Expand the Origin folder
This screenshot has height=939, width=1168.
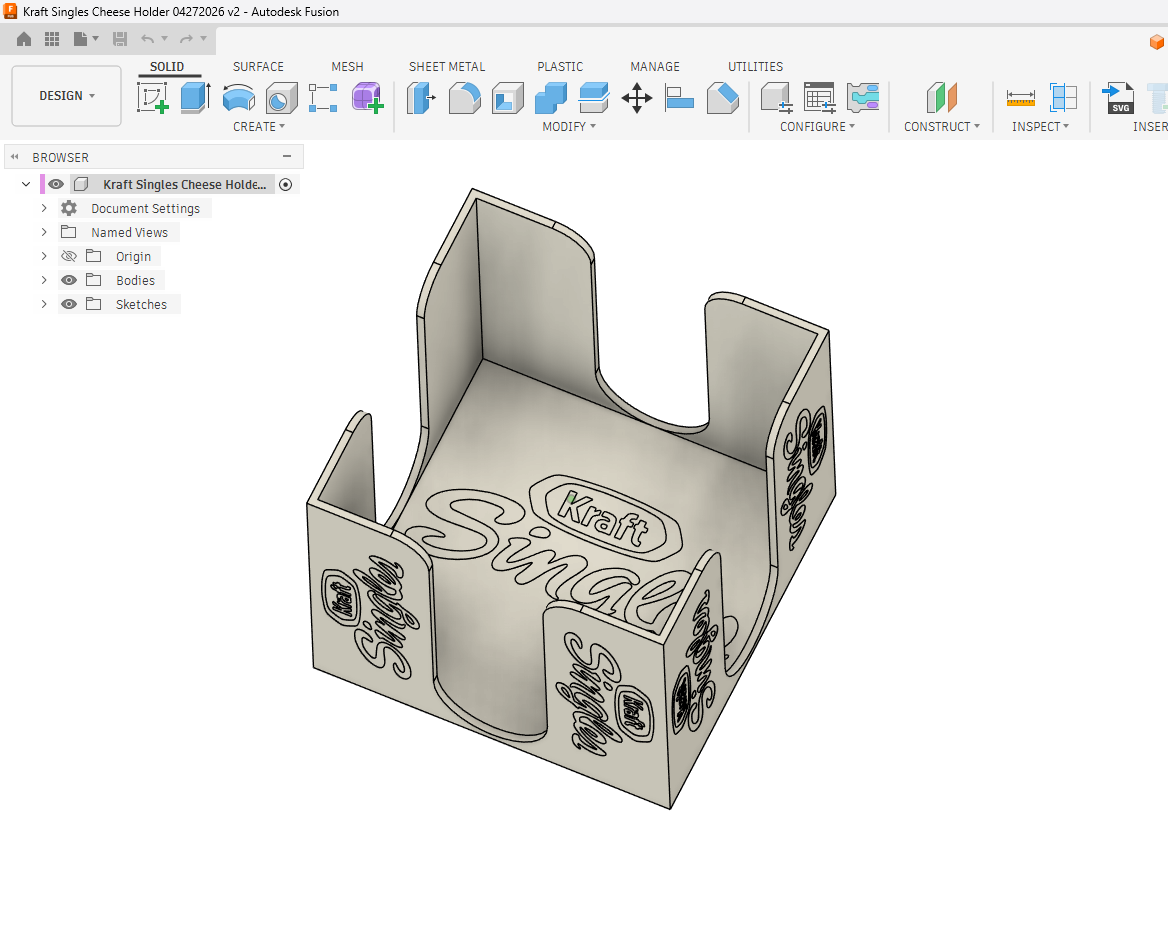click(44, 256)
